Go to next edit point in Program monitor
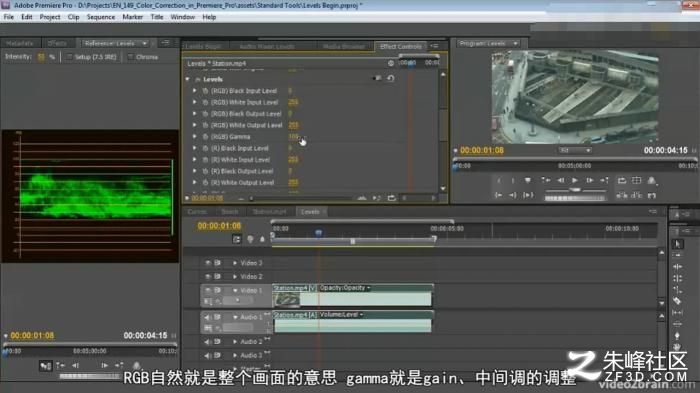700x393 pixels. coord(604,180)
